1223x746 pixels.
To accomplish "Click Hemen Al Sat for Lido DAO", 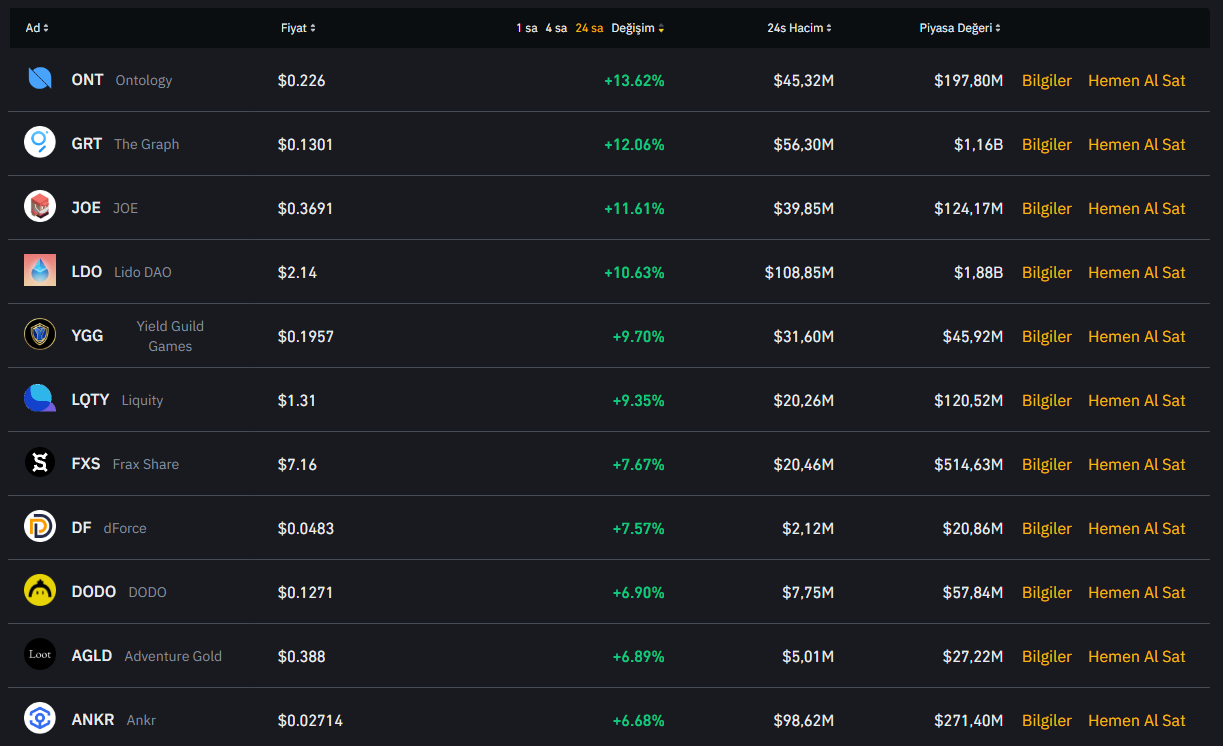I will point(1136,272).
